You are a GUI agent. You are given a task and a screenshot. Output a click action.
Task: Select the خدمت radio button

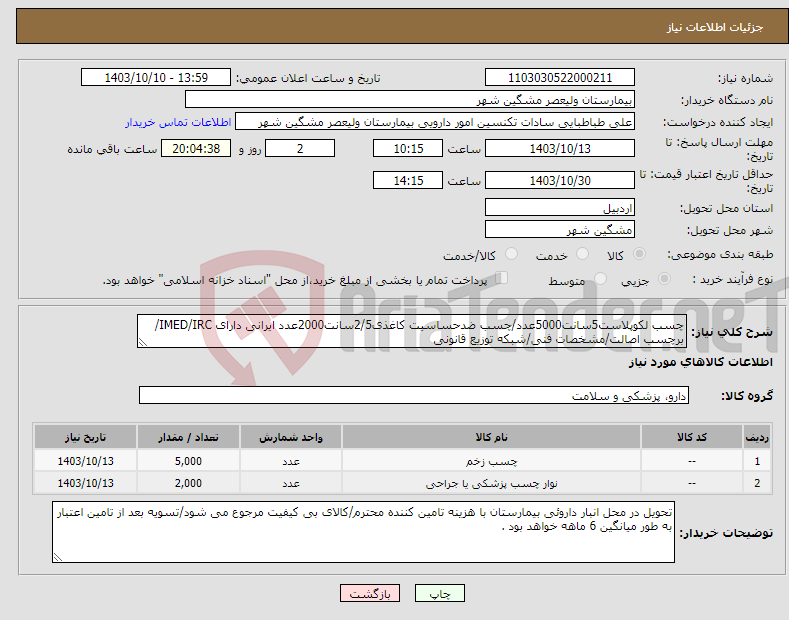(582, 254)
